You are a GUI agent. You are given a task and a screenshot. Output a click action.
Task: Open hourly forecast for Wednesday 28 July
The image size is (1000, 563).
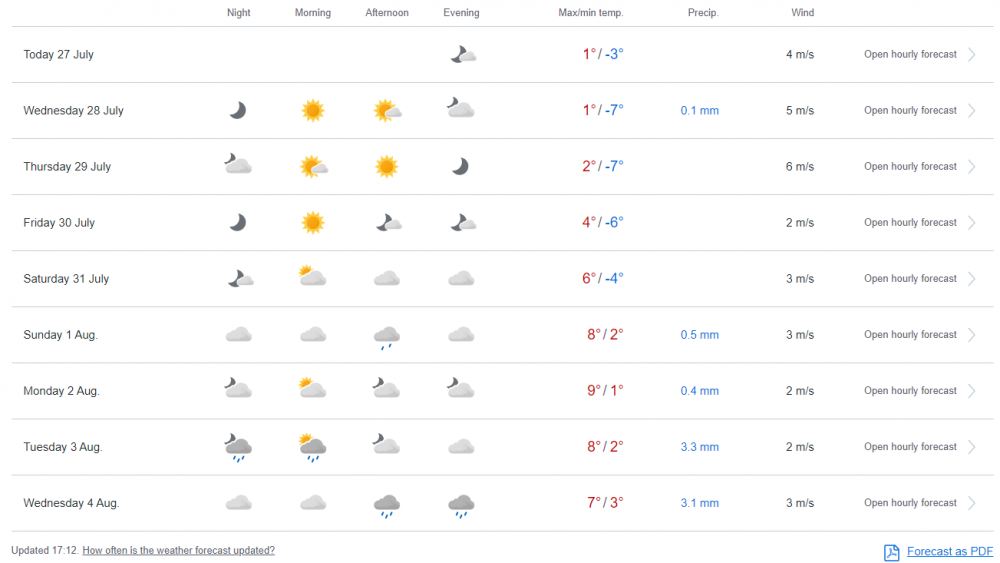click(910, 111)
